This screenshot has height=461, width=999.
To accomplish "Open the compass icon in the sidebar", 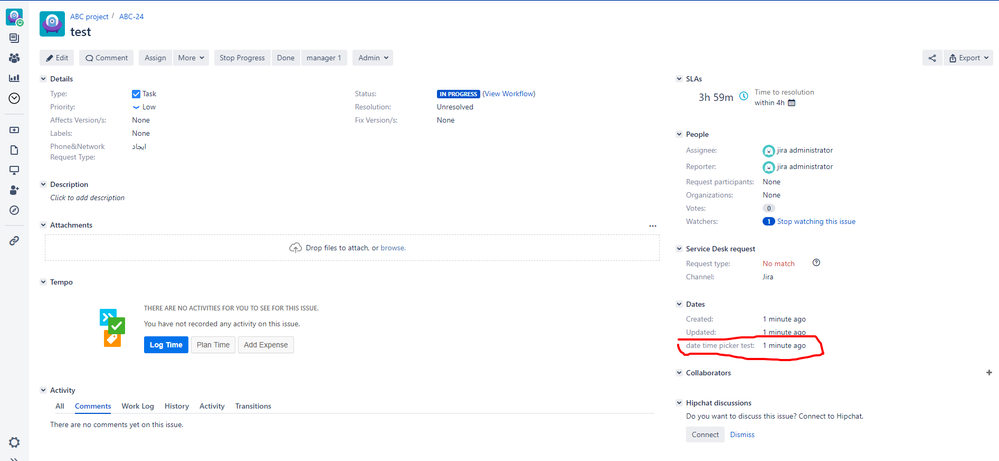I will point(14,210).
